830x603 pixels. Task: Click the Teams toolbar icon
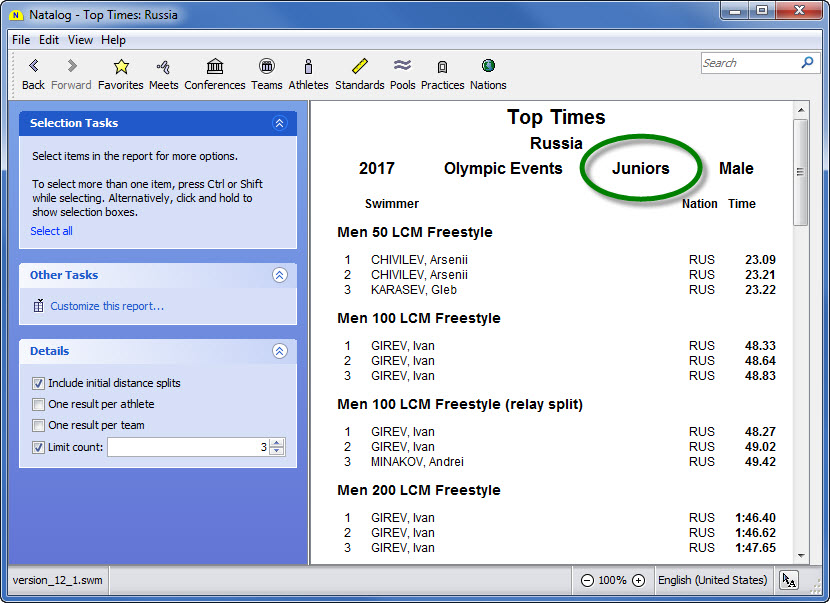tap(266, 67)
